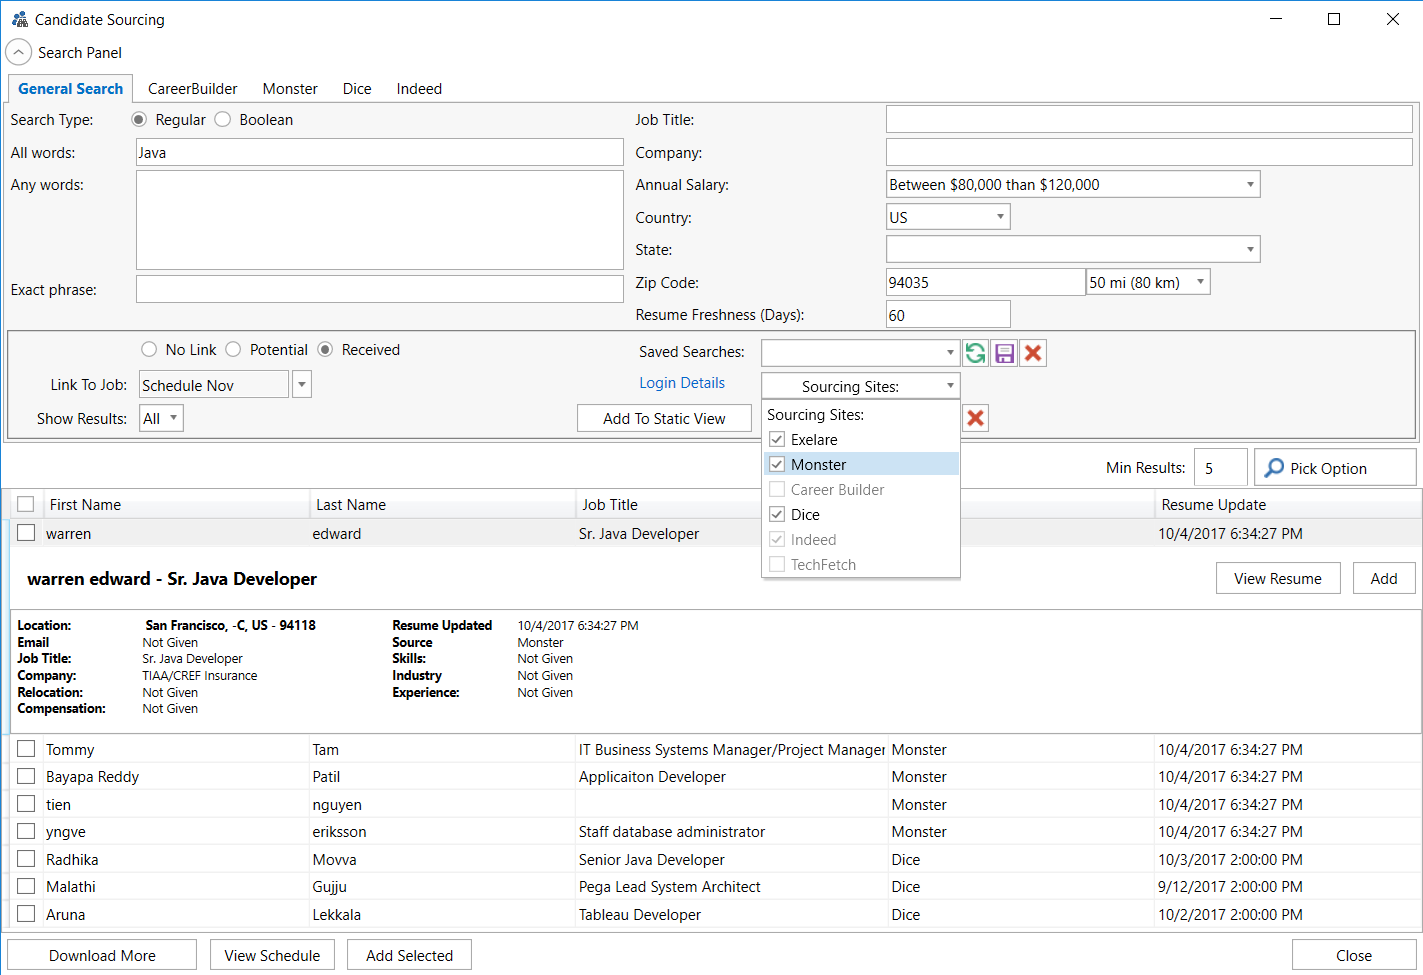Click the Add Selected button
The width and height of the screenshot is (1423, 975).
409,956
